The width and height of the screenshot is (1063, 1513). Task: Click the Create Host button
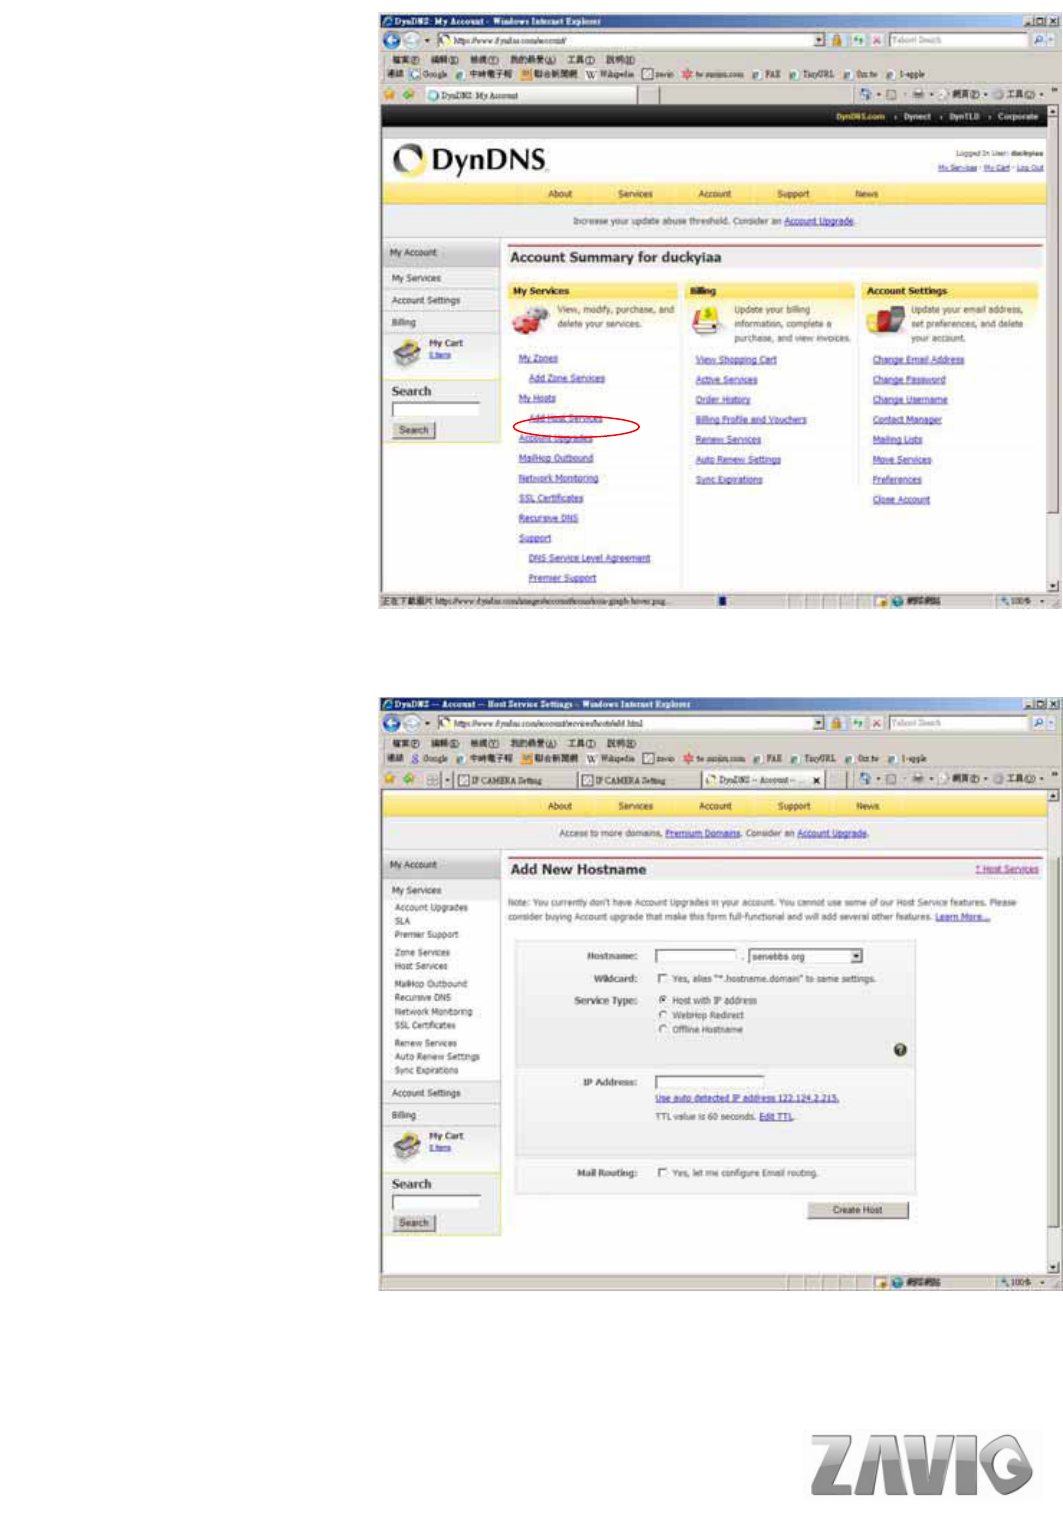[858, 1210]
